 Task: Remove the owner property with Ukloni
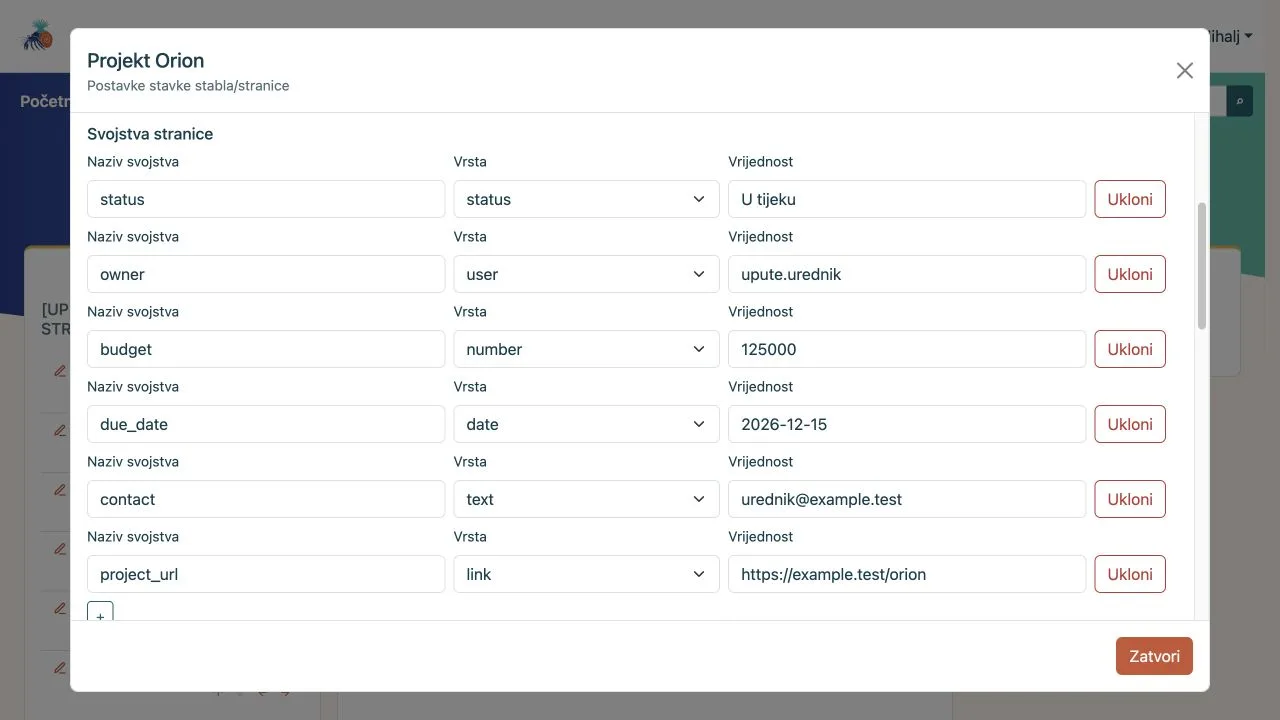tap(1130, 274)
